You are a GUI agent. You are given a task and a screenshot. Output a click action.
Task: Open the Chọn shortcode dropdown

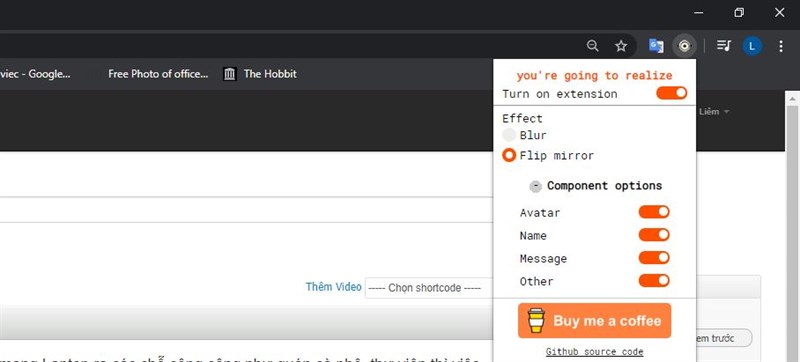pyautogui.click(x=429, y=288)
